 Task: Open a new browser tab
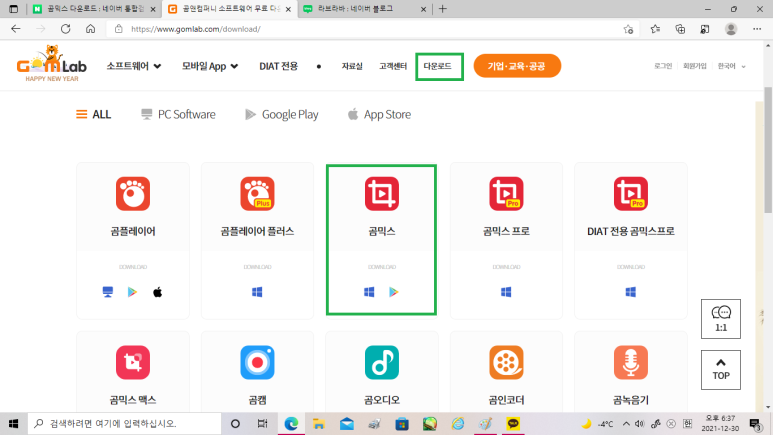tap(443, 9)
